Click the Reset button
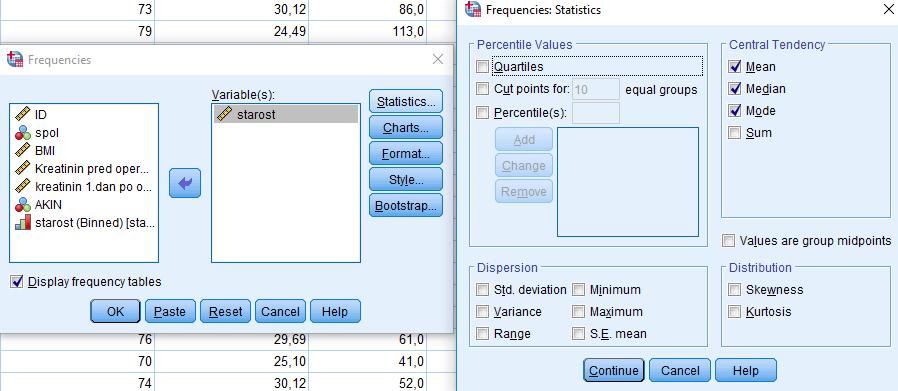This screenshot has width=898, height=391. [225, 311]
